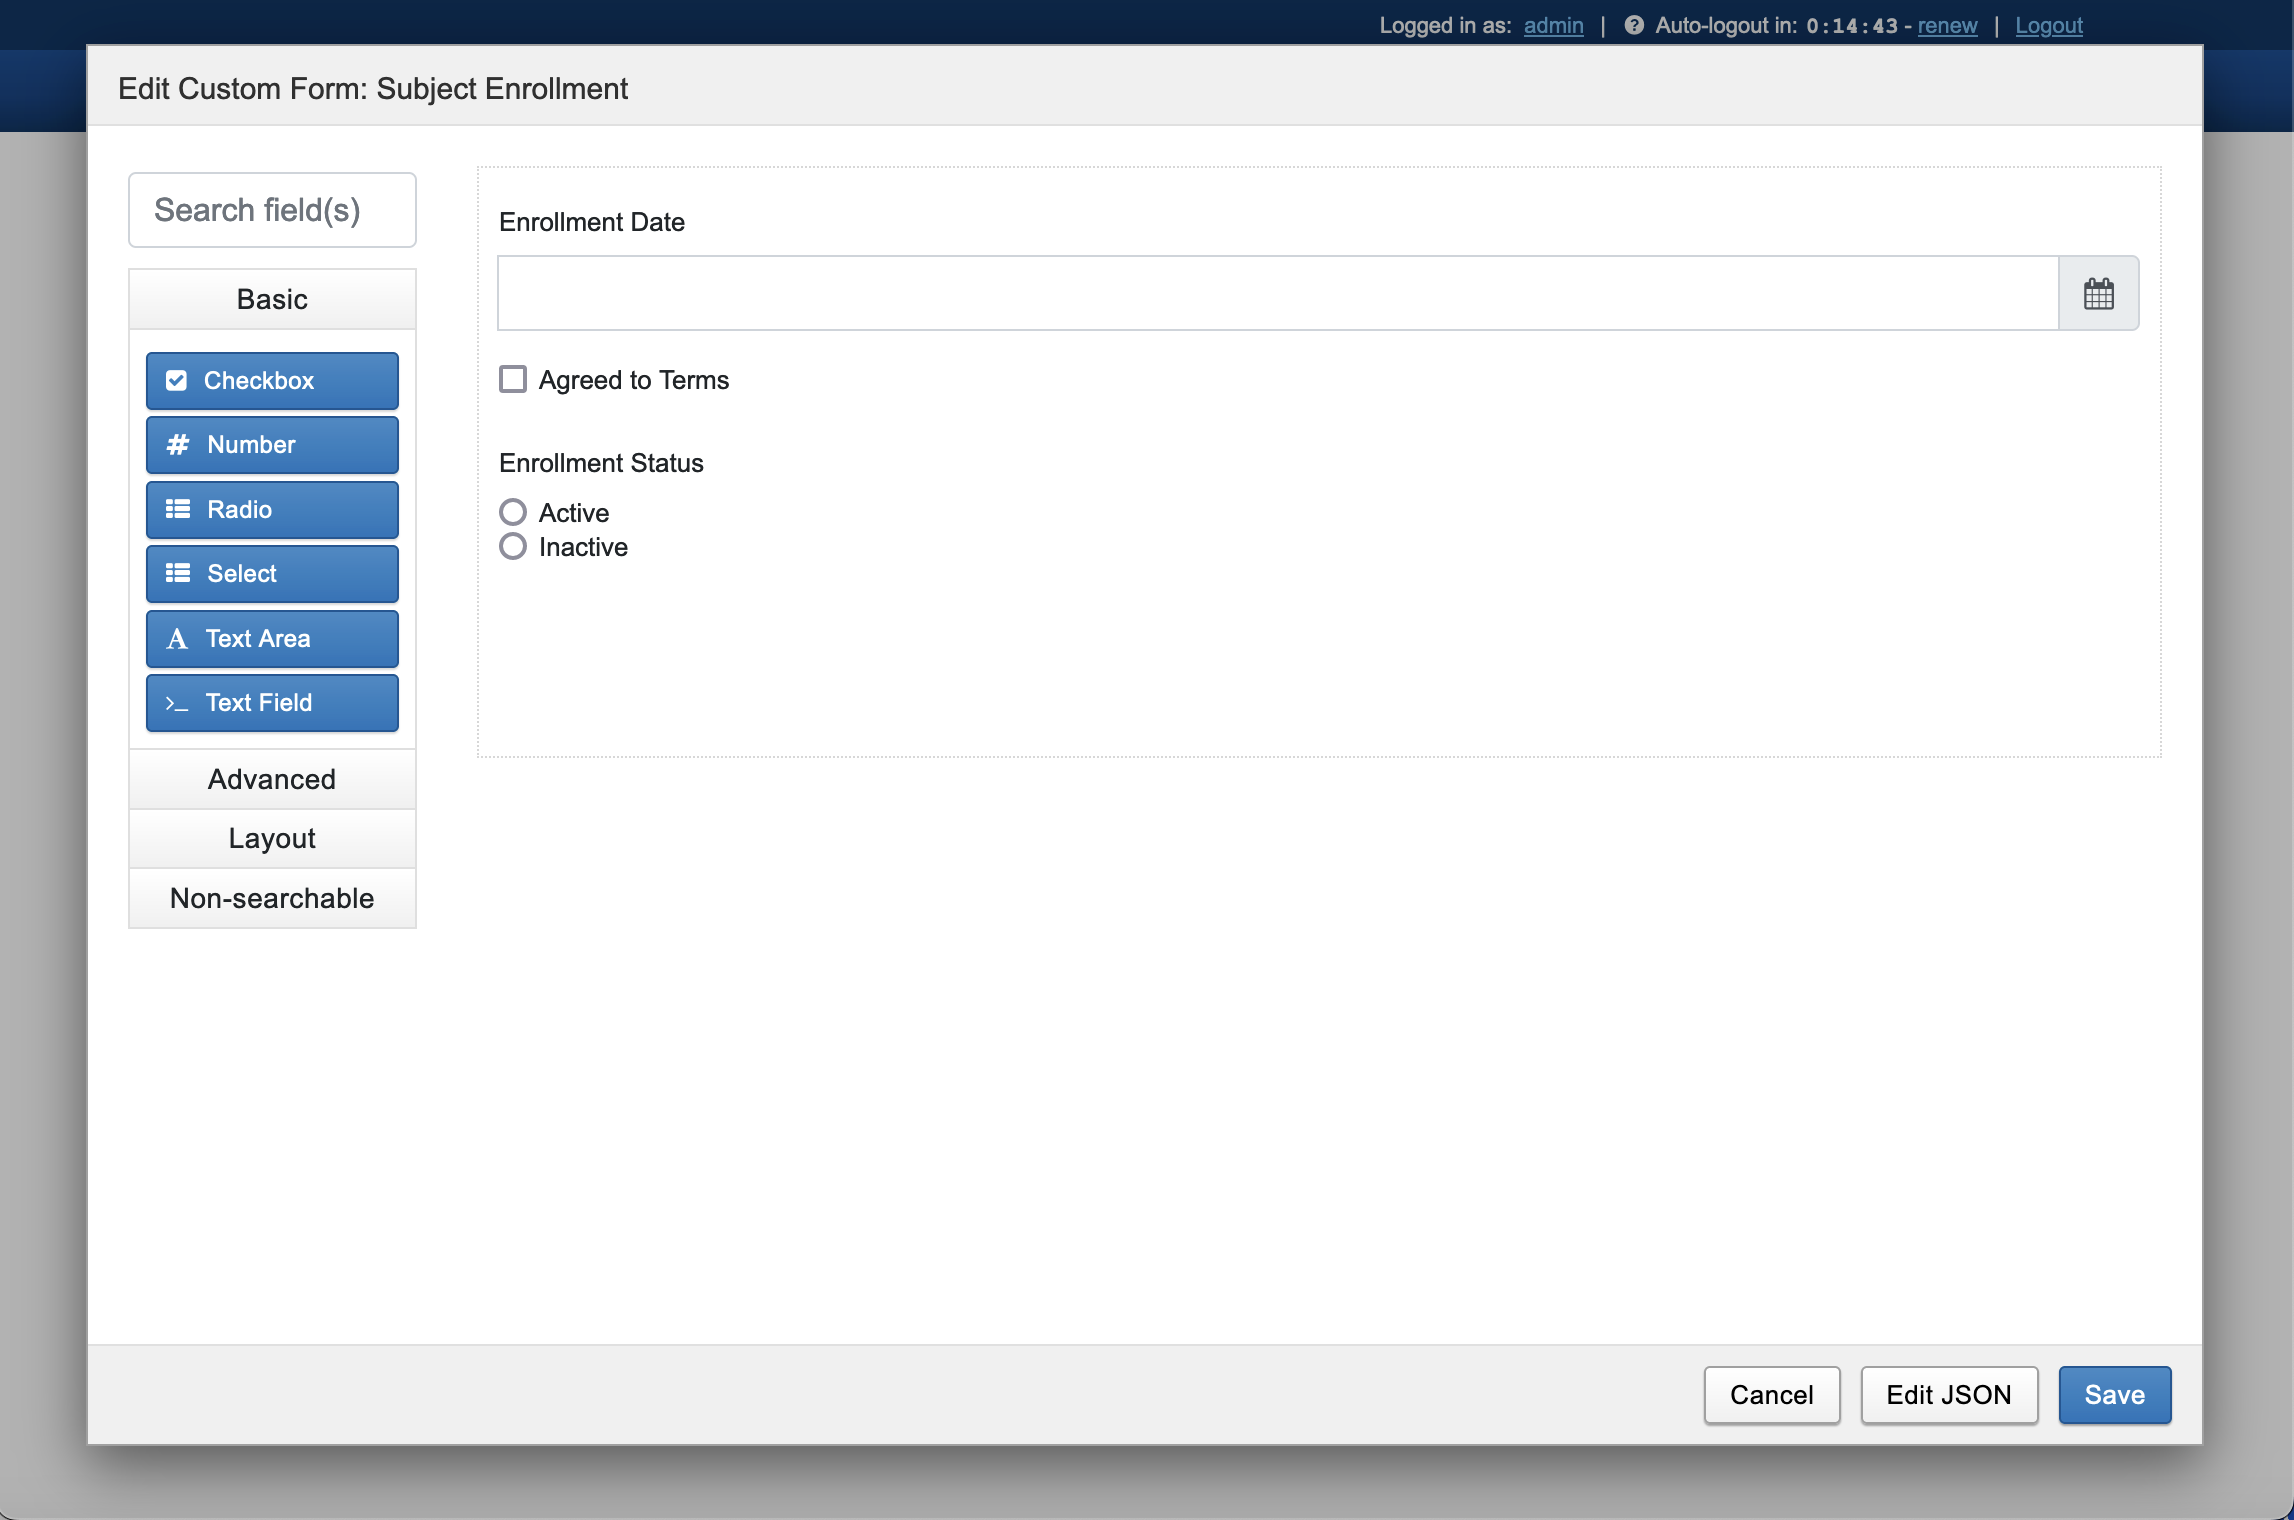Check the Agreed to Terms checkbox
This screenshot has height=1520, width=2294.
click(x=513, y=380)
